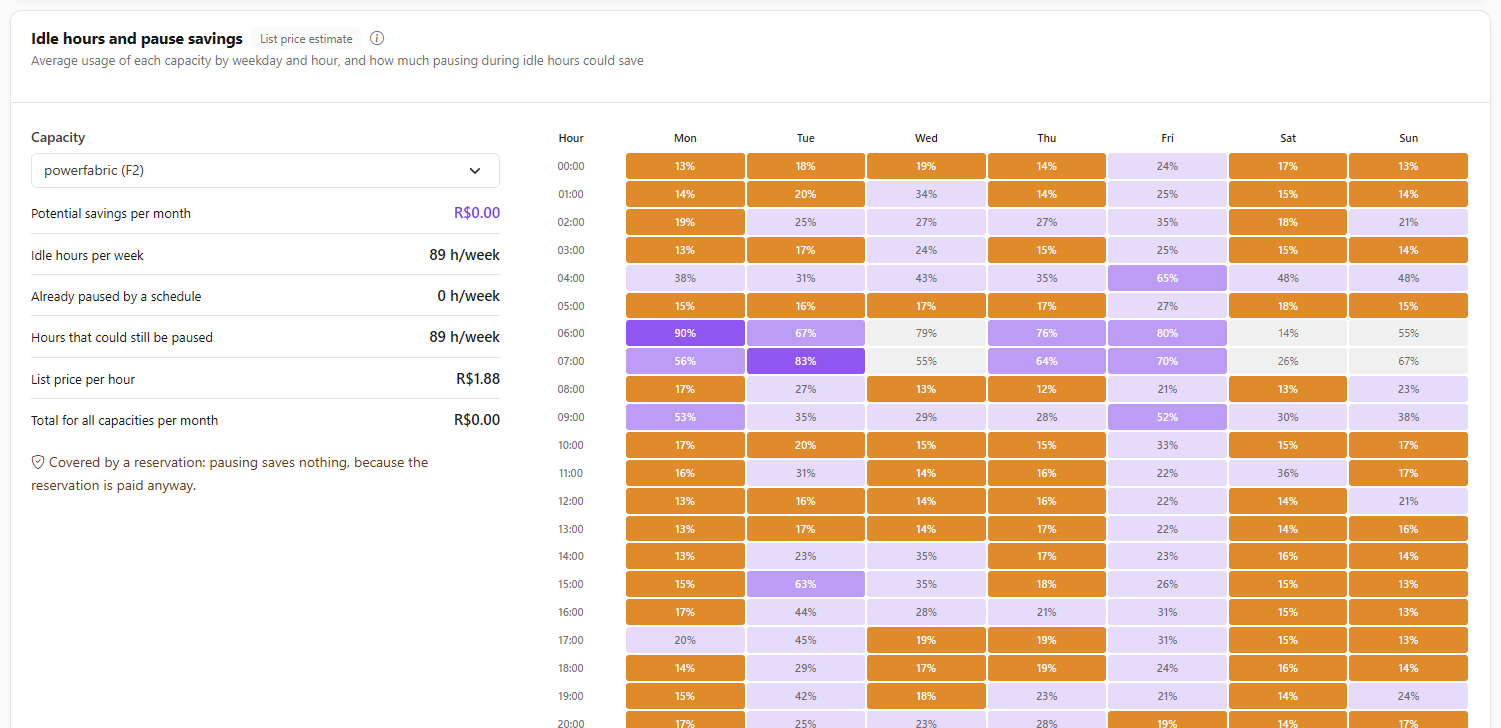Click the 15:00 hour row label

[x=571, y=584]
